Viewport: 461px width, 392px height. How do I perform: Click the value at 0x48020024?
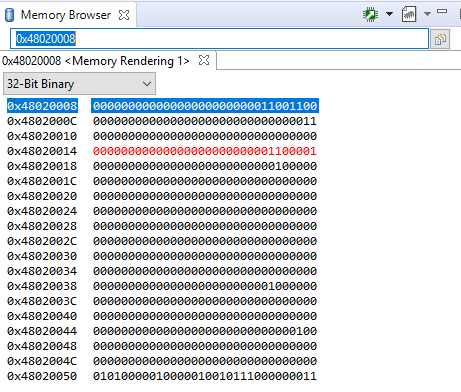(205, 211)
